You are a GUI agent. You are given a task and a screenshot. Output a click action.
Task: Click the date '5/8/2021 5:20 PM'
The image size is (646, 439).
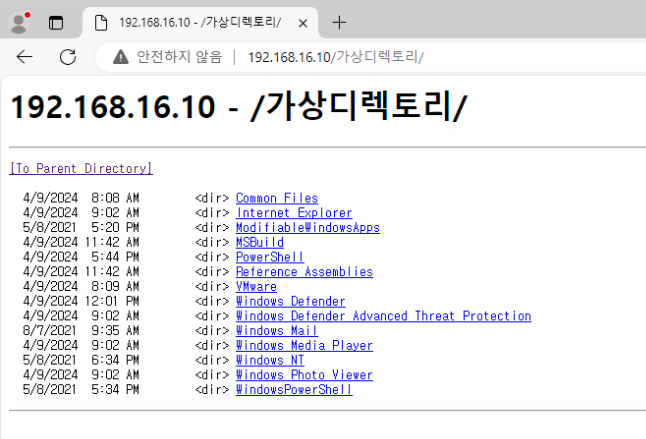(81, 227)
